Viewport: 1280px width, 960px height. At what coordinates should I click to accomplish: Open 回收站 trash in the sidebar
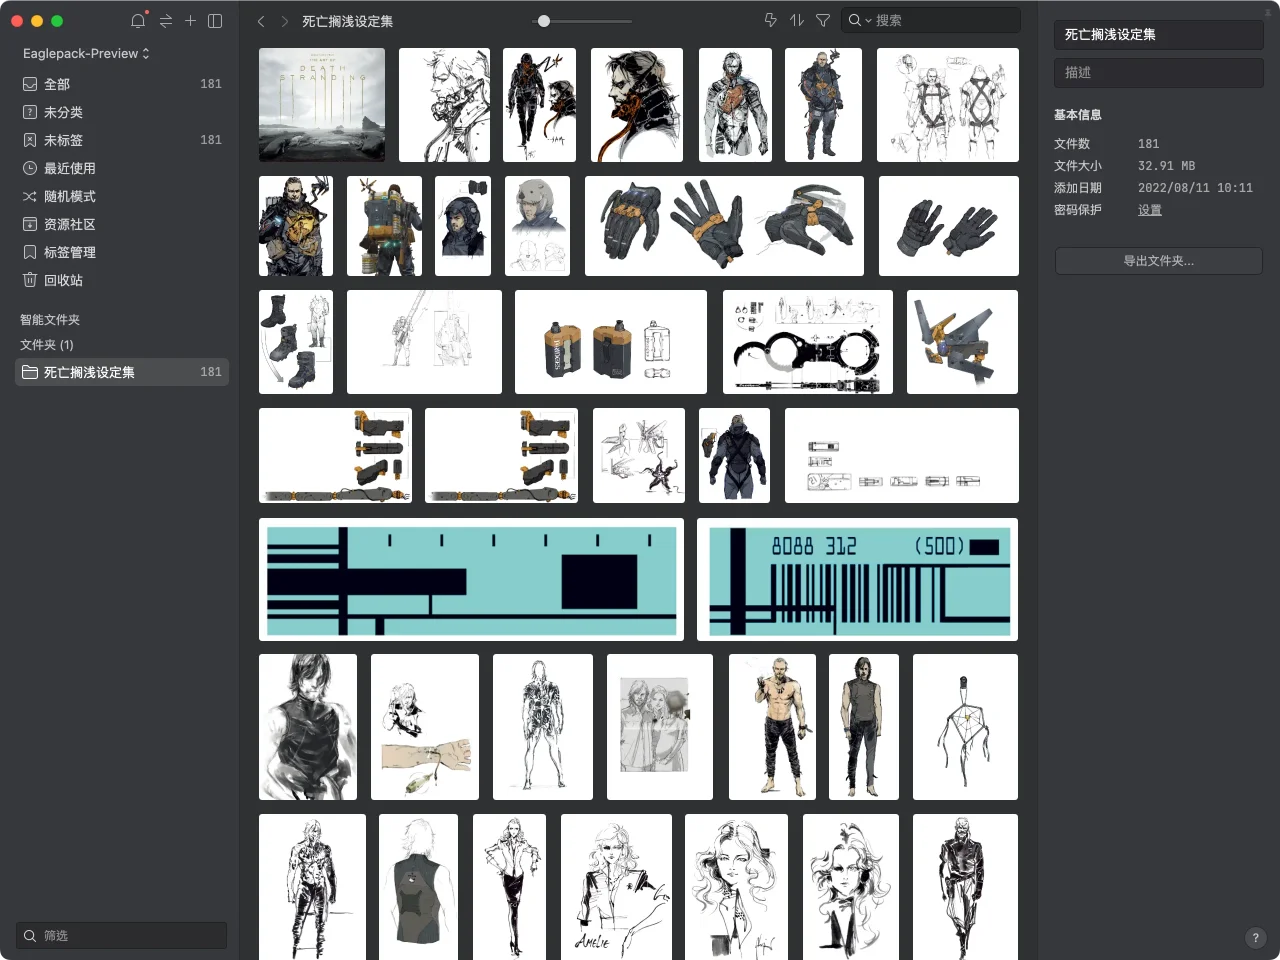click(122, 280)
